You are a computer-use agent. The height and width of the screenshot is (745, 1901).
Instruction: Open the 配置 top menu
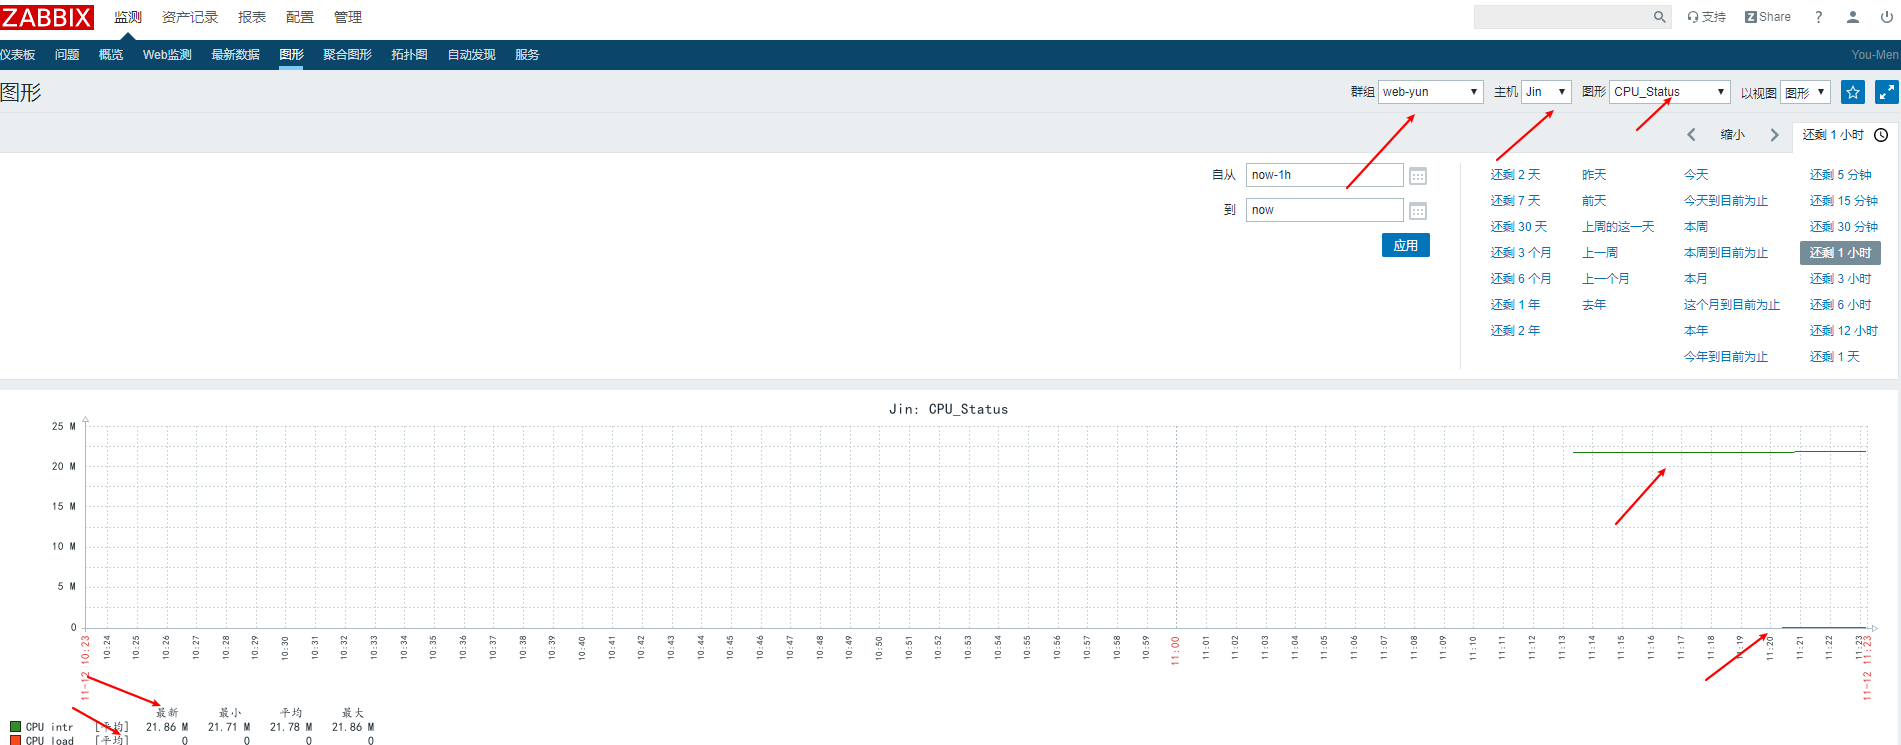(299, 17)
